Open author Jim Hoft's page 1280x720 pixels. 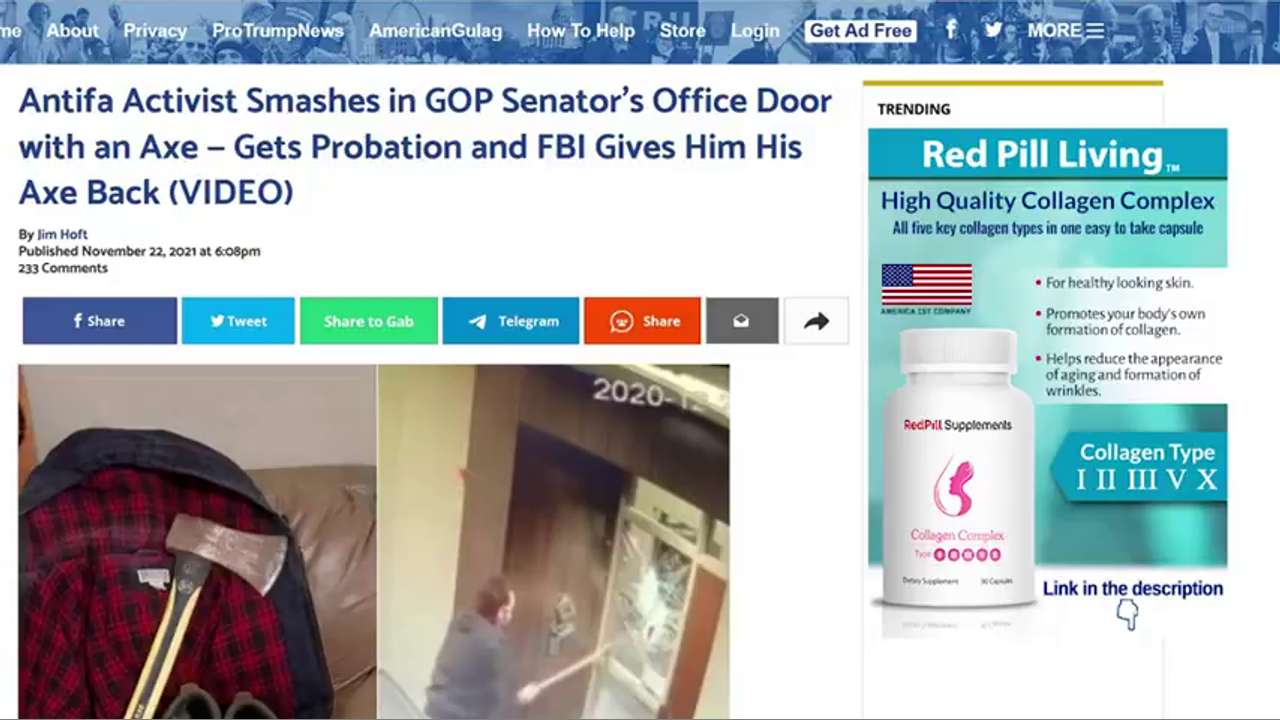pos(62,235)
